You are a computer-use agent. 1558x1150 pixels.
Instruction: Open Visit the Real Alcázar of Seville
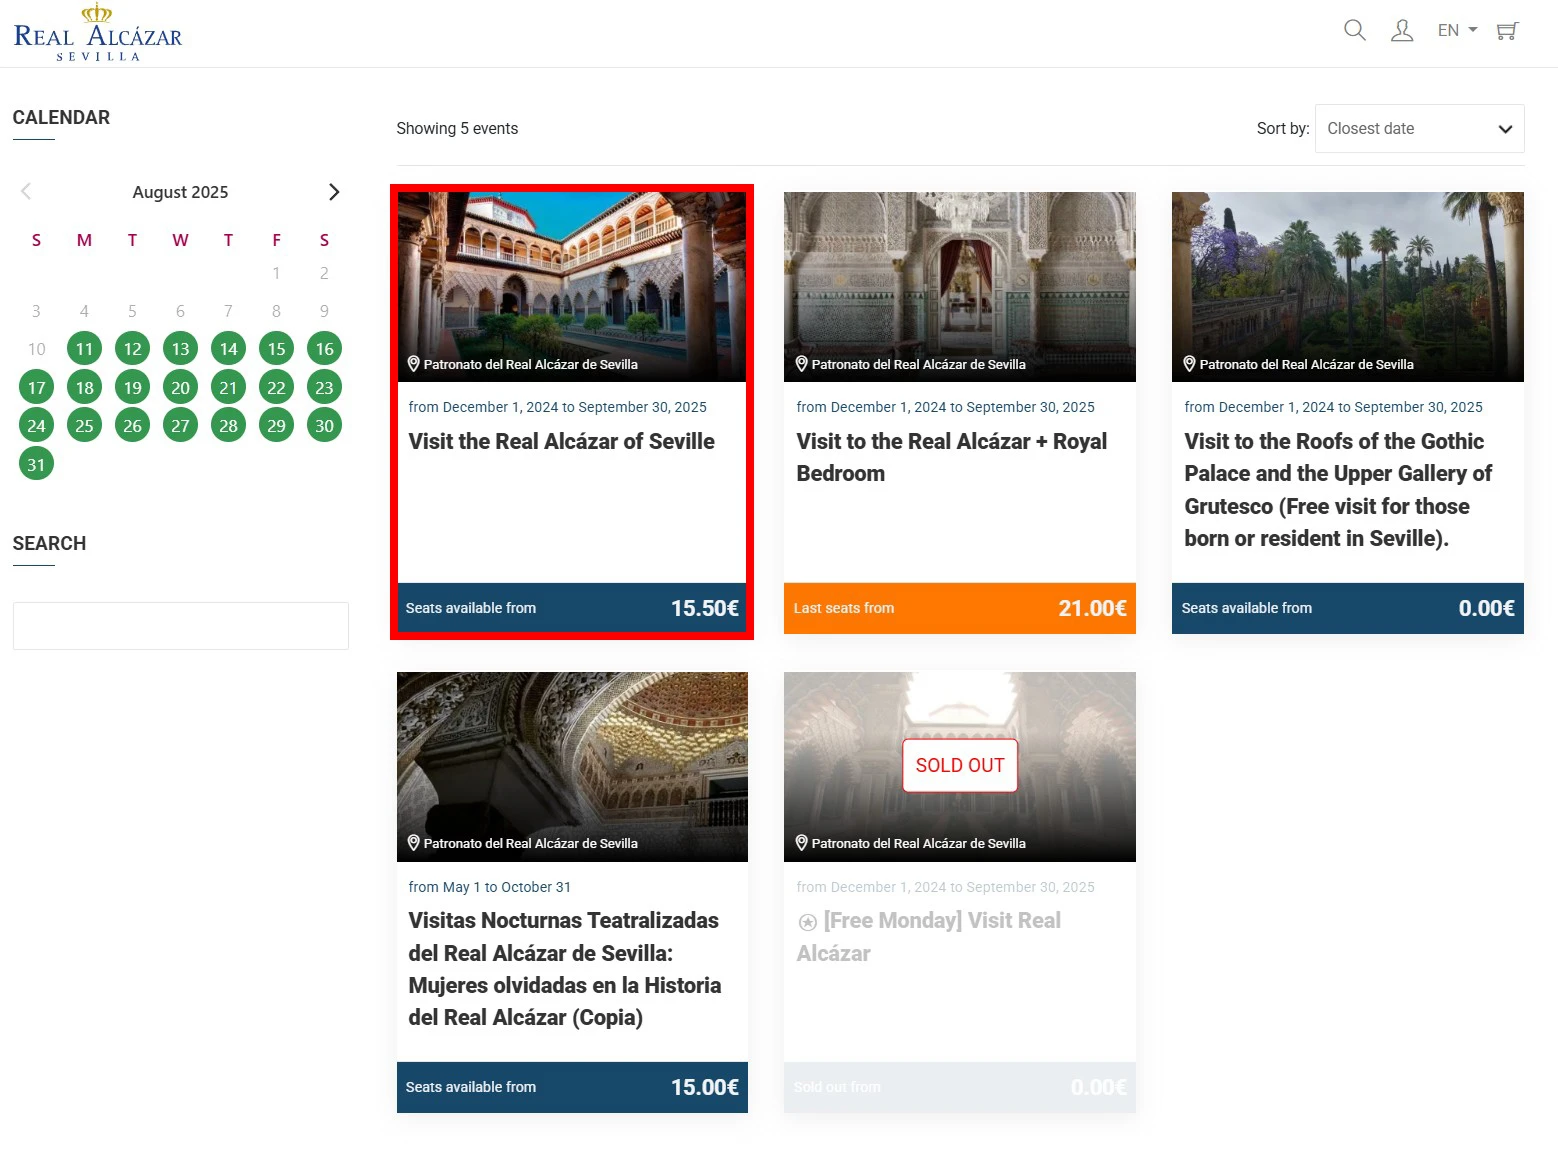pyautogui.click(x=561, y=441)
